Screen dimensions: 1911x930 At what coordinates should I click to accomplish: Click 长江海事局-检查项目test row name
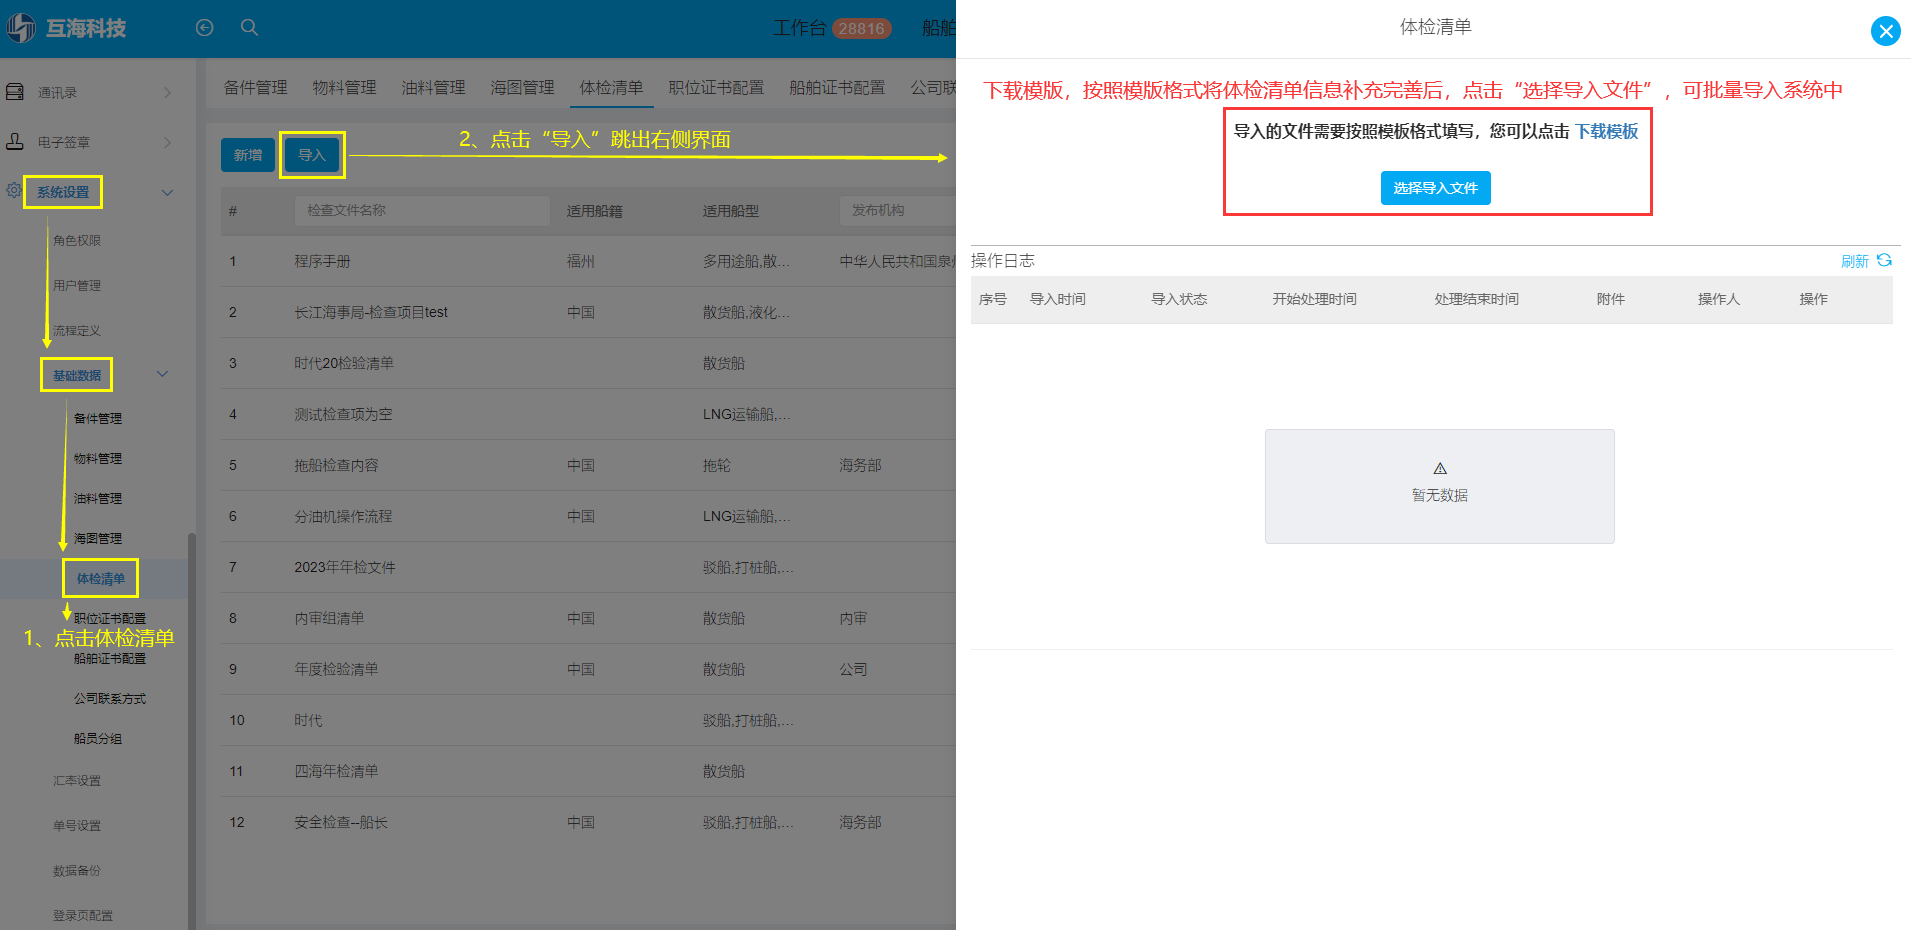click(x=371, y=312)
